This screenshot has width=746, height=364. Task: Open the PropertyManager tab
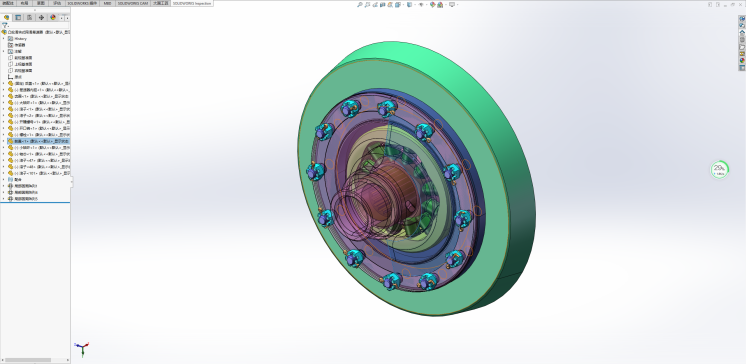(18, 18)
